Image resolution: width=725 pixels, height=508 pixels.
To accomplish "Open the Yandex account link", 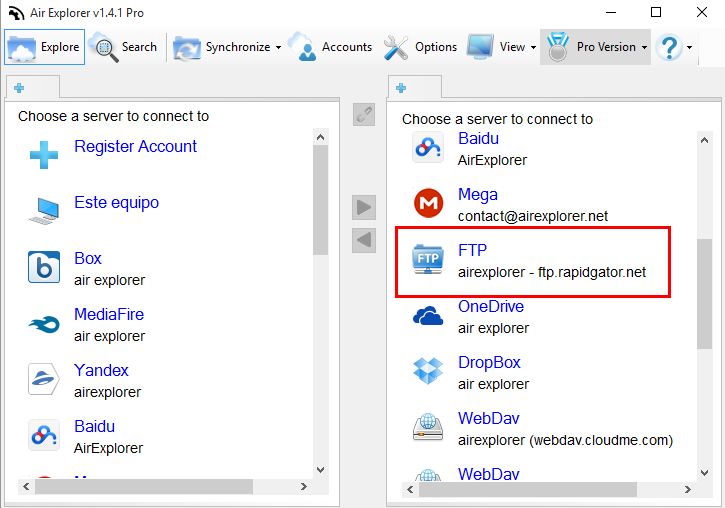I will (101, 370).
